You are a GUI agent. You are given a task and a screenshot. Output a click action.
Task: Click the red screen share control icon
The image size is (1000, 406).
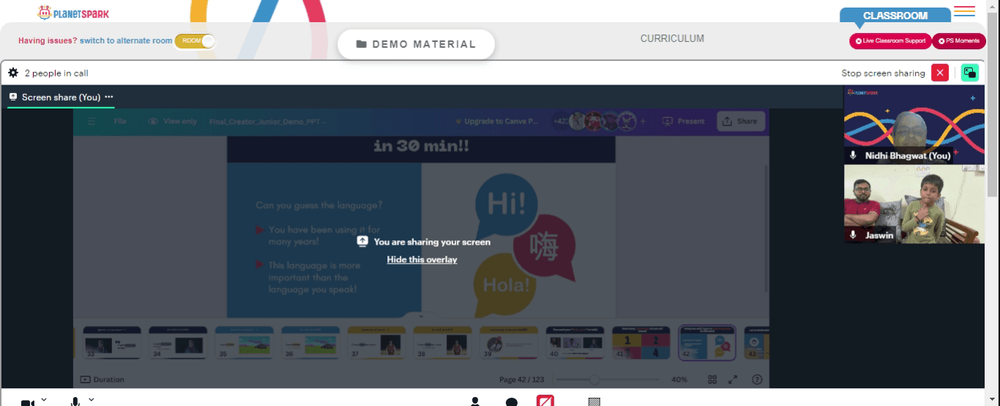click(x=545, y=401)
